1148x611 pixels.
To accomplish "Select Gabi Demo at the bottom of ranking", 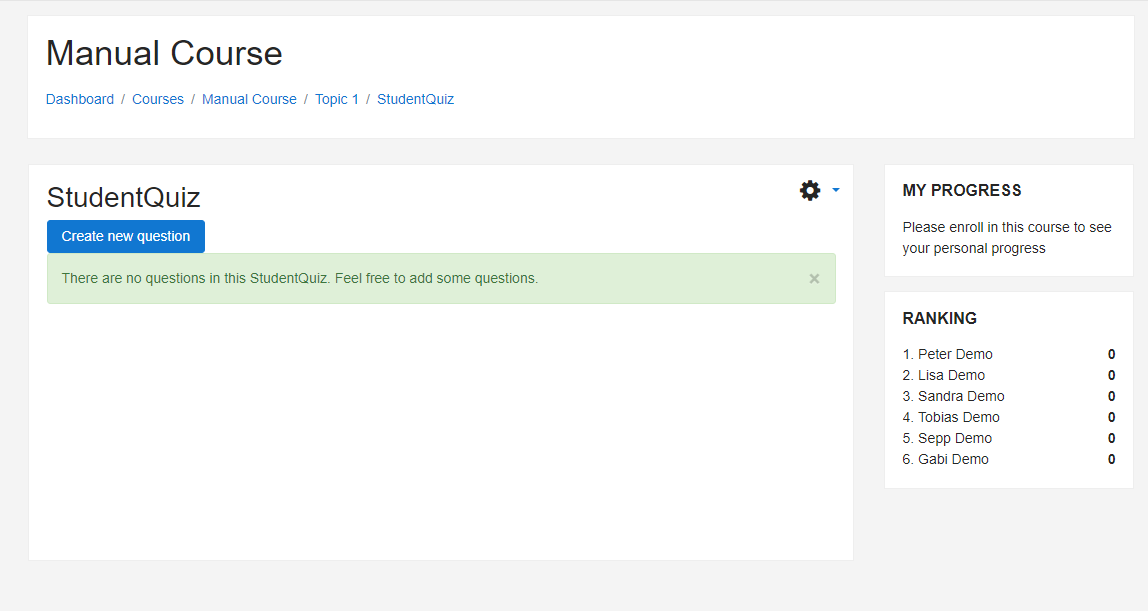I will (953, 459).
